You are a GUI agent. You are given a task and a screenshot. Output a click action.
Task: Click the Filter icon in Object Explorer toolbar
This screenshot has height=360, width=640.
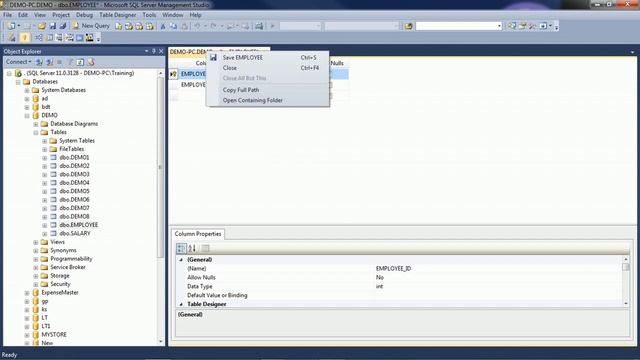click(x=70, y=62)
